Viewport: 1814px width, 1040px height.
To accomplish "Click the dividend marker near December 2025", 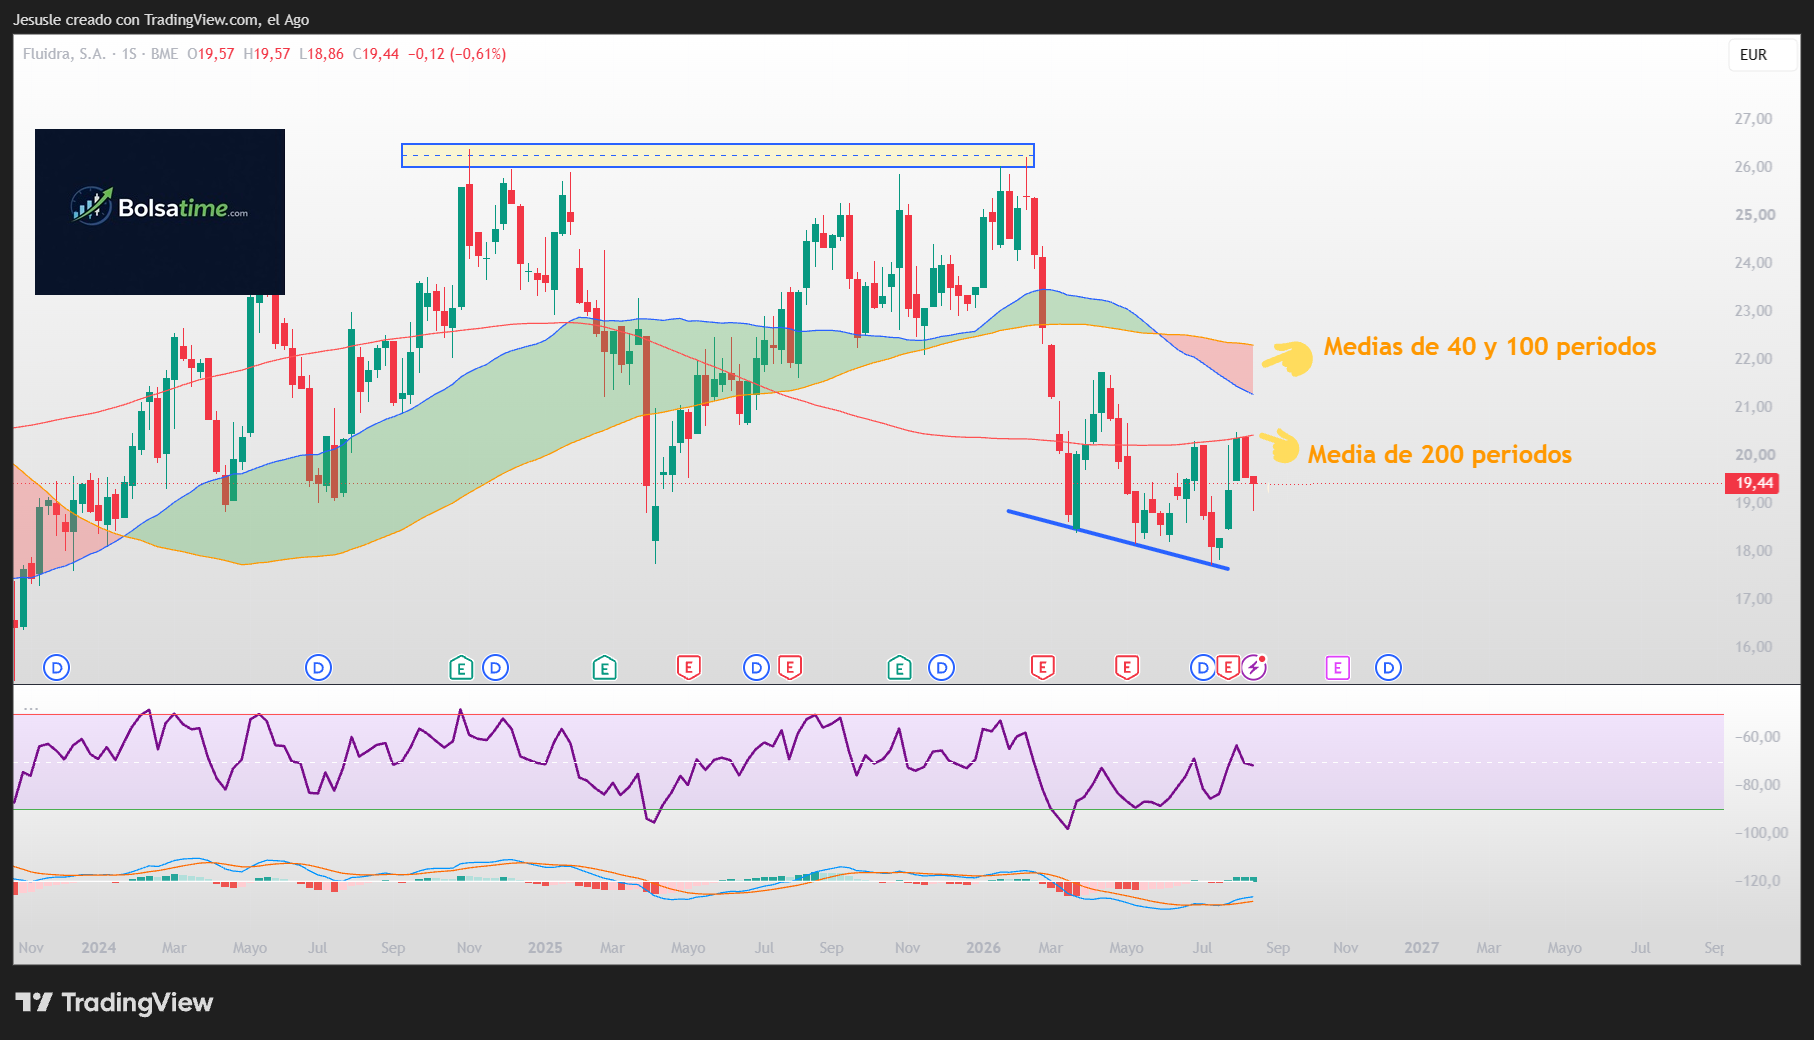I will (941, 668).
